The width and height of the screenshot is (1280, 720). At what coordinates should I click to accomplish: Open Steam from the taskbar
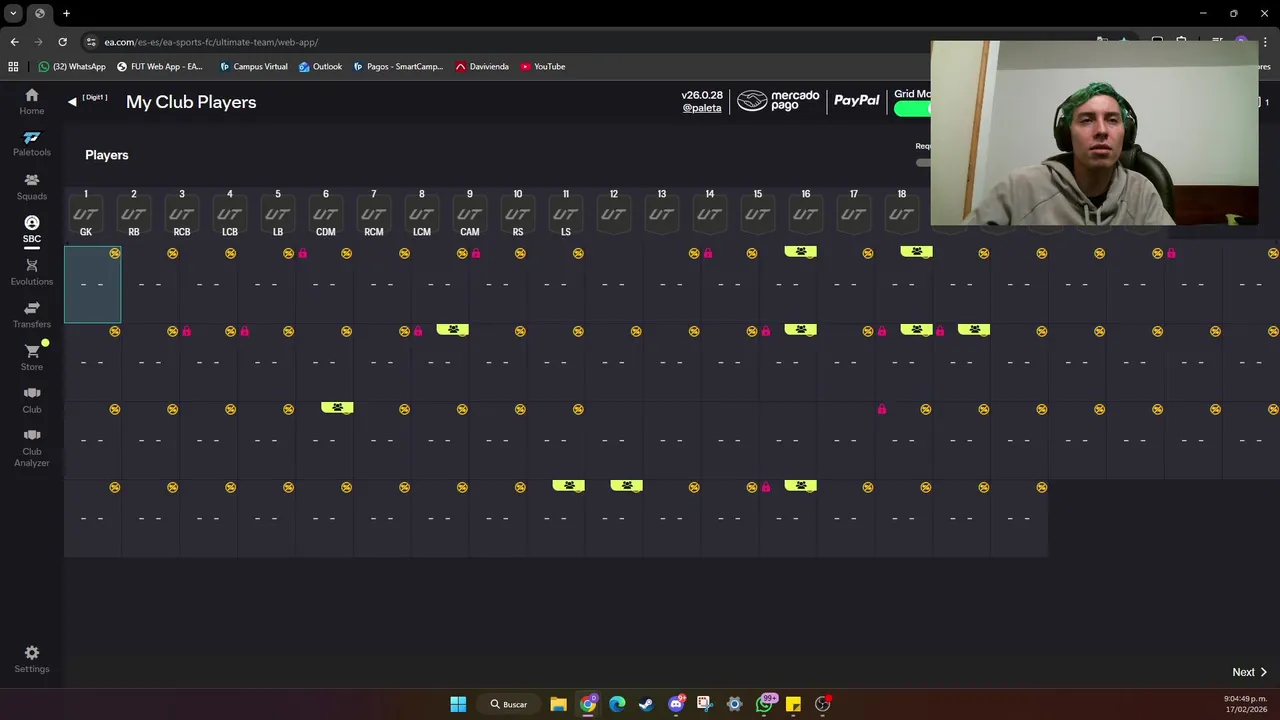[x=646, y=704]
